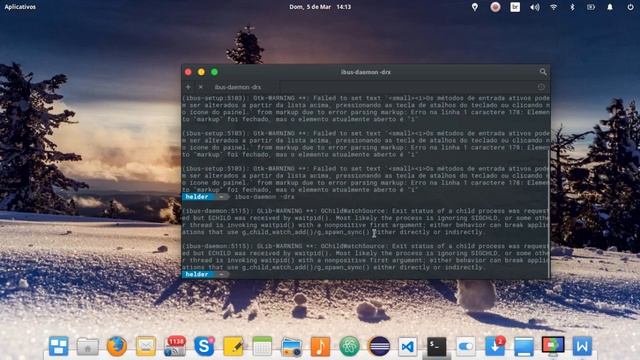The width and height of the screenshot is (640, 360).
Task: Open the br keyboard layout indicator
Action: (x=515, y=7)
